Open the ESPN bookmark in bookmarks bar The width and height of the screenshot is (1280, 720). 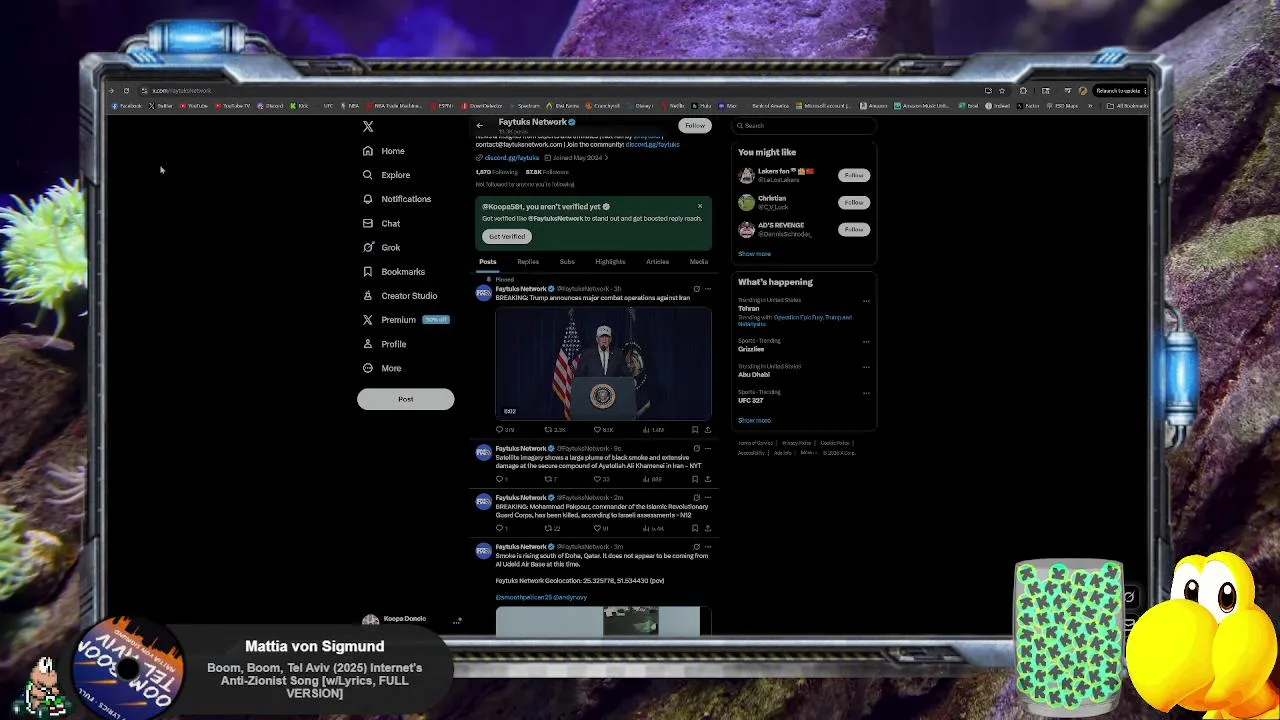[444, 106]
